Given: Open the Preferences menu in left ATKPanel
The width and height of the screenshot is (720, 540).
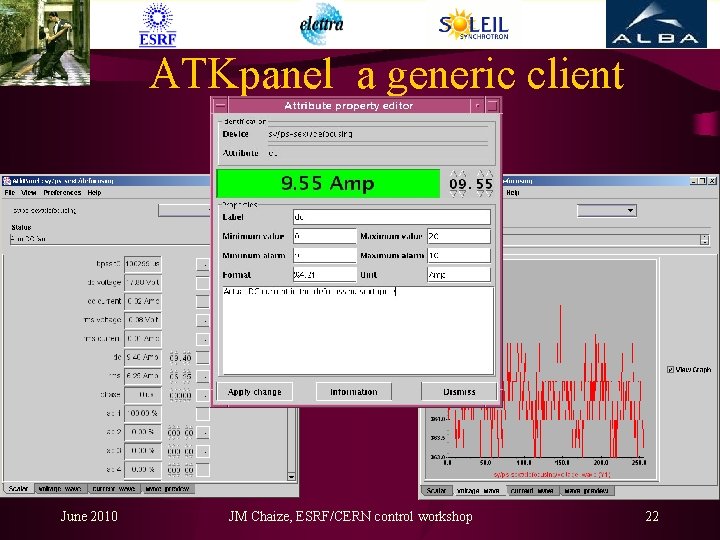Looking at the screenshot, I should pyautogui.click(x=62, y=192).
